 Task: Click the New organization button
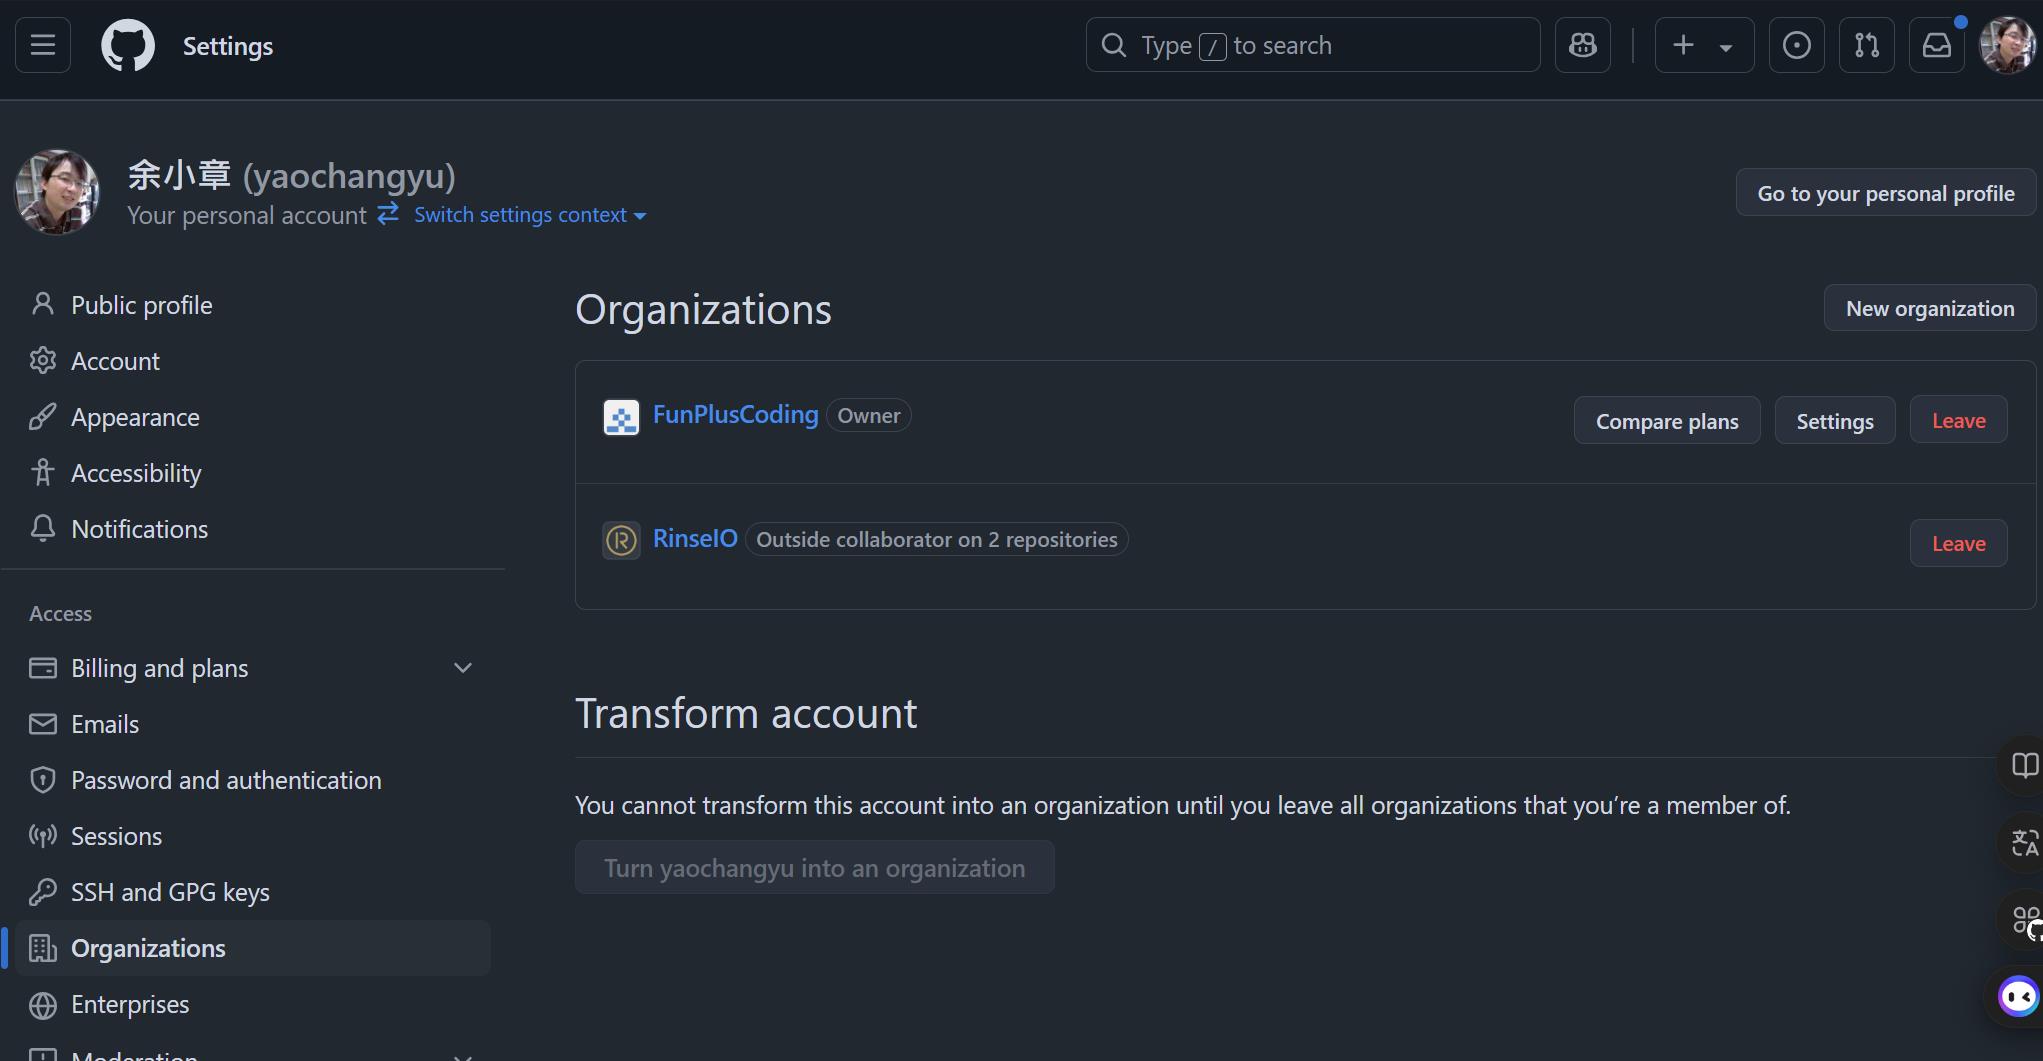click(1930, 308)
